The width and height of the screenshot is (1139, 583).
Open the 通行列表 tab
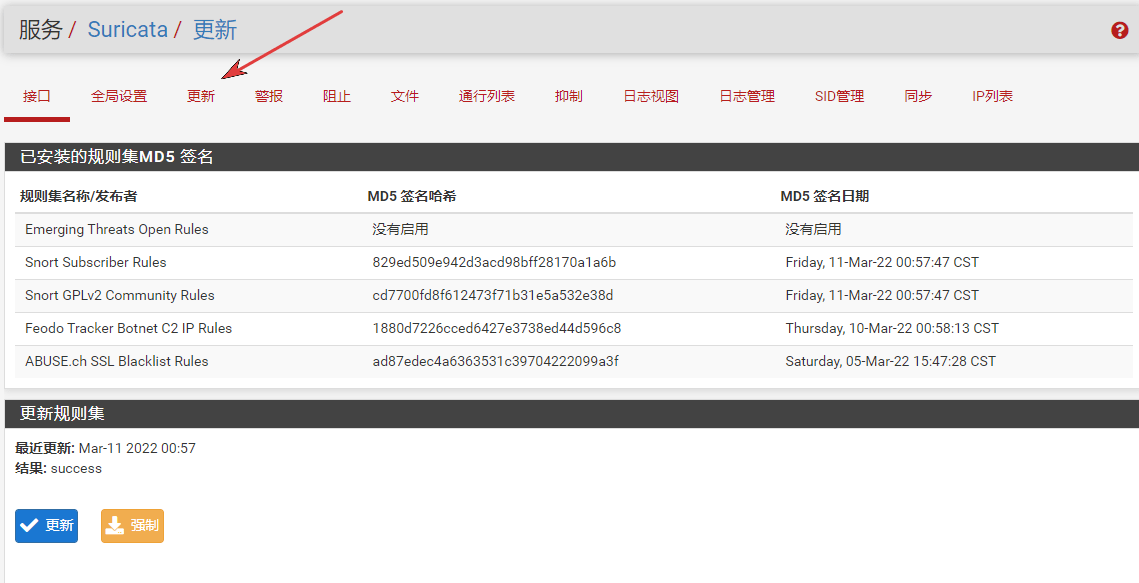pos(487,96)
